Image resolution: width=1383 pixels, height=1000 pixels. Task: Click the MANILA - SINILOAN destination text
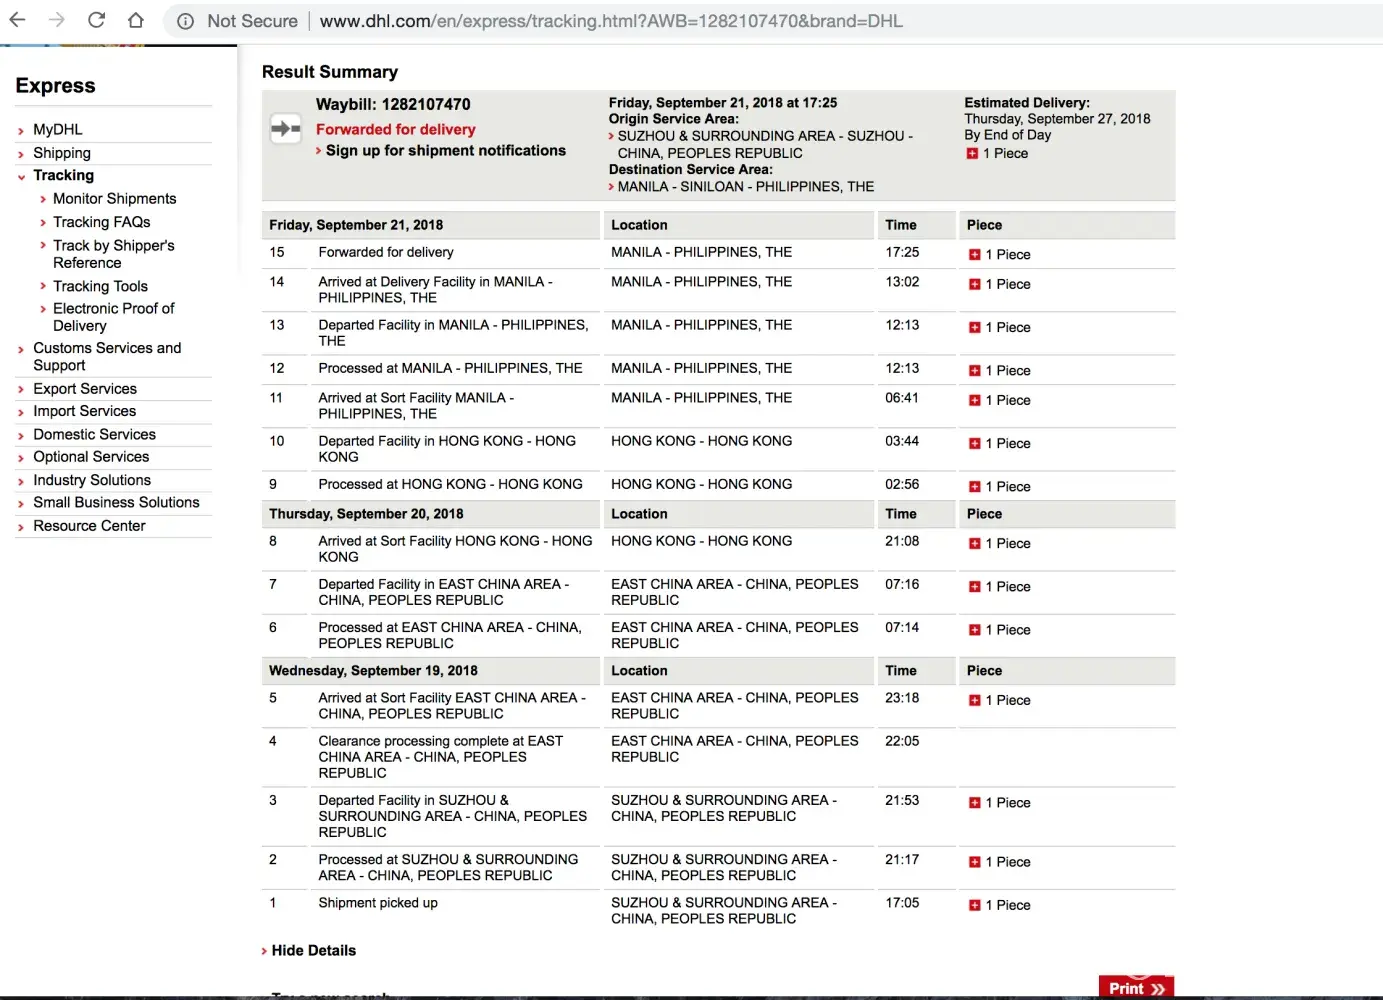click(x=746, y=187)
